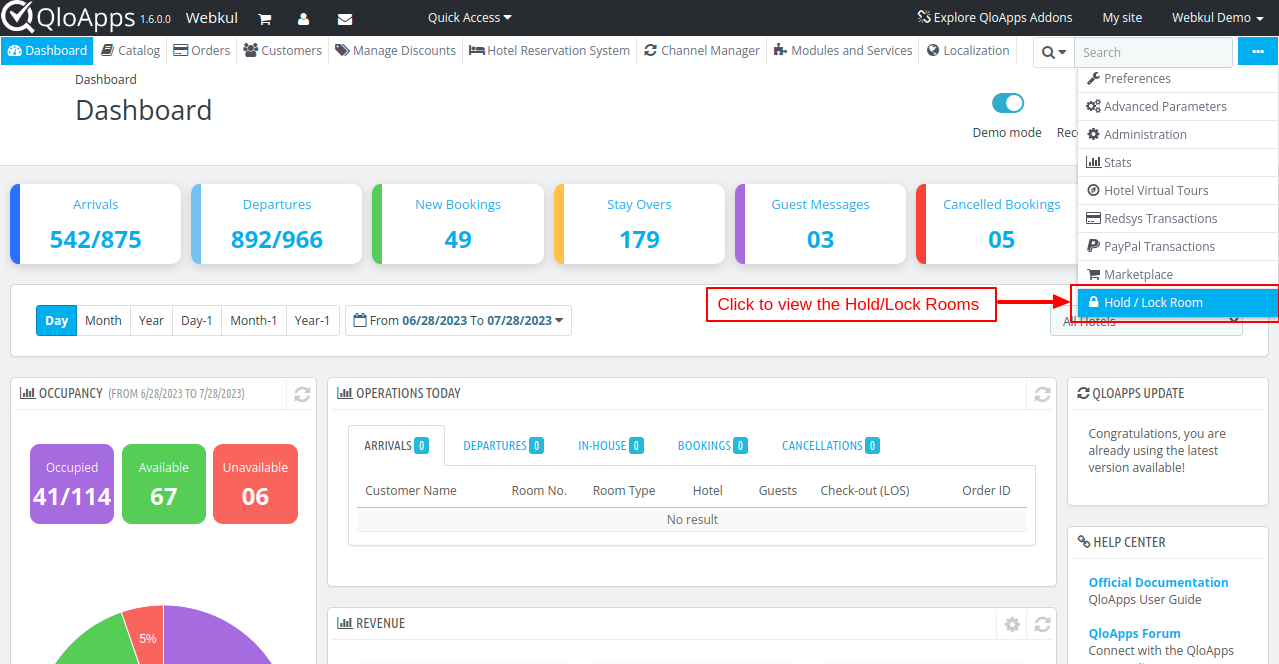Select Redsys Transactions menu entry
1279x664 pixels.
pos(1177,219)
